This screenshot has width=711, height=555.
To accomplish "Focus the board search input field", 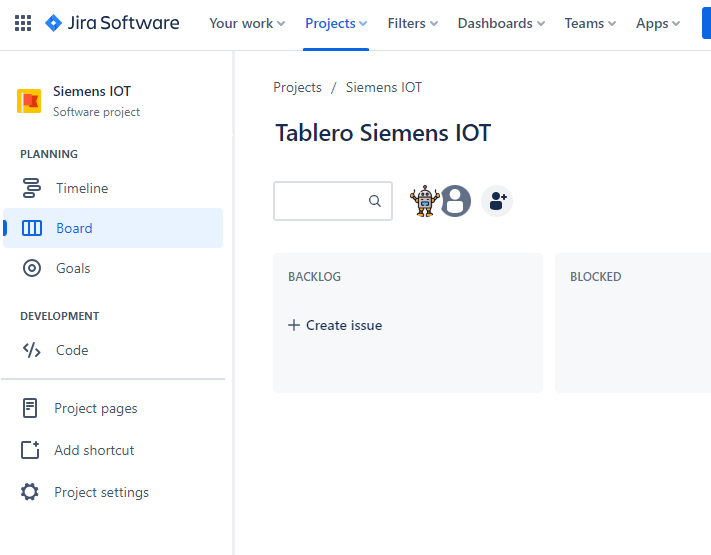I will [333, 201].
